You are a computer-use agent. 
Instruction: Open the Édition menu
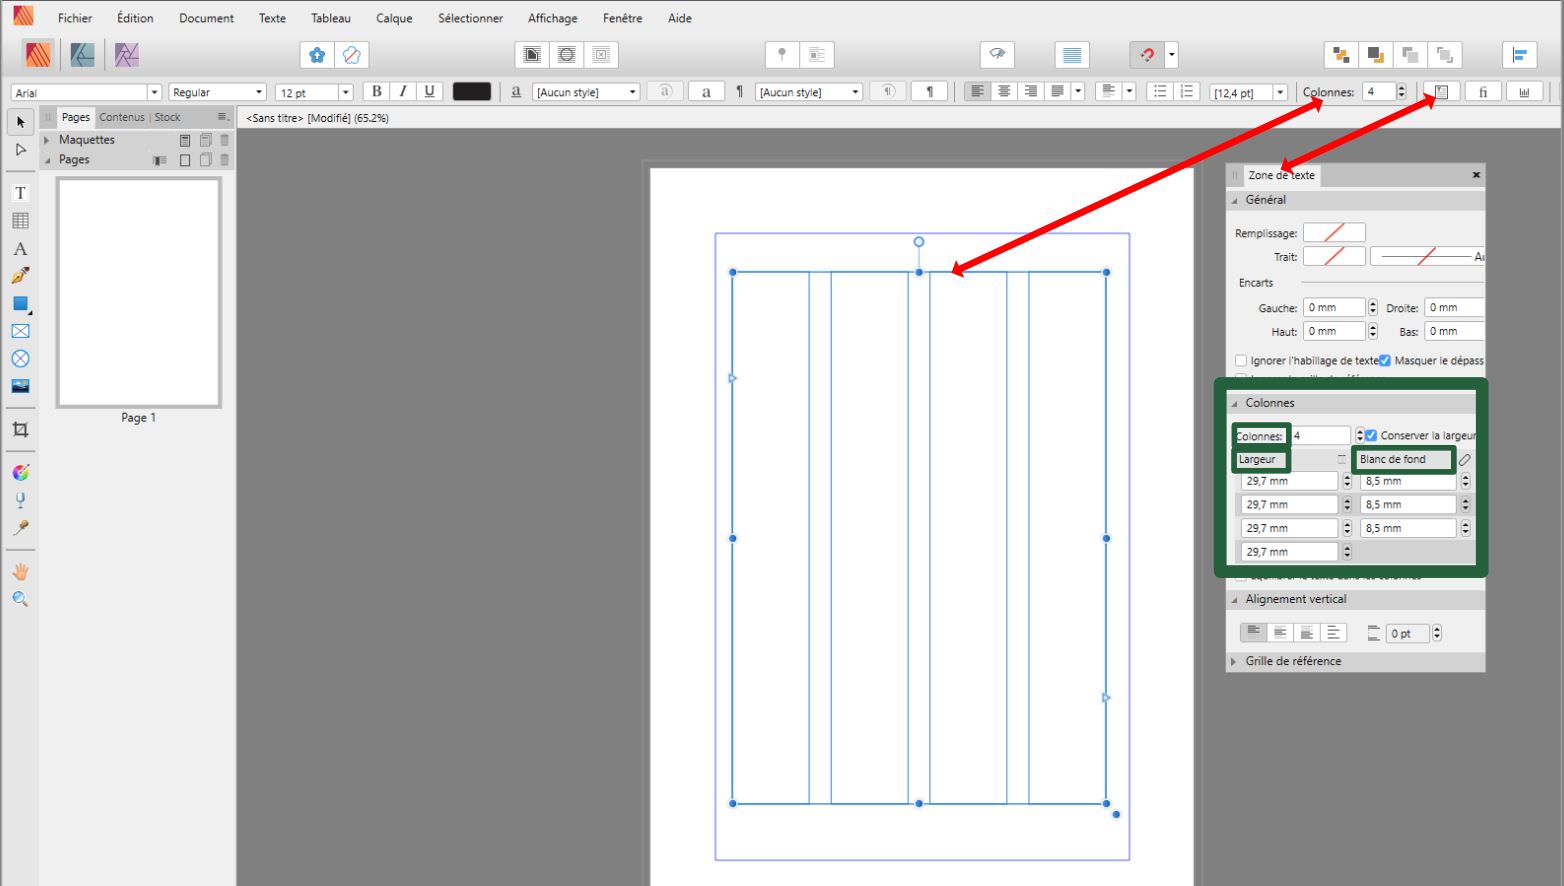pyautogui.click(x=135, y=18)
